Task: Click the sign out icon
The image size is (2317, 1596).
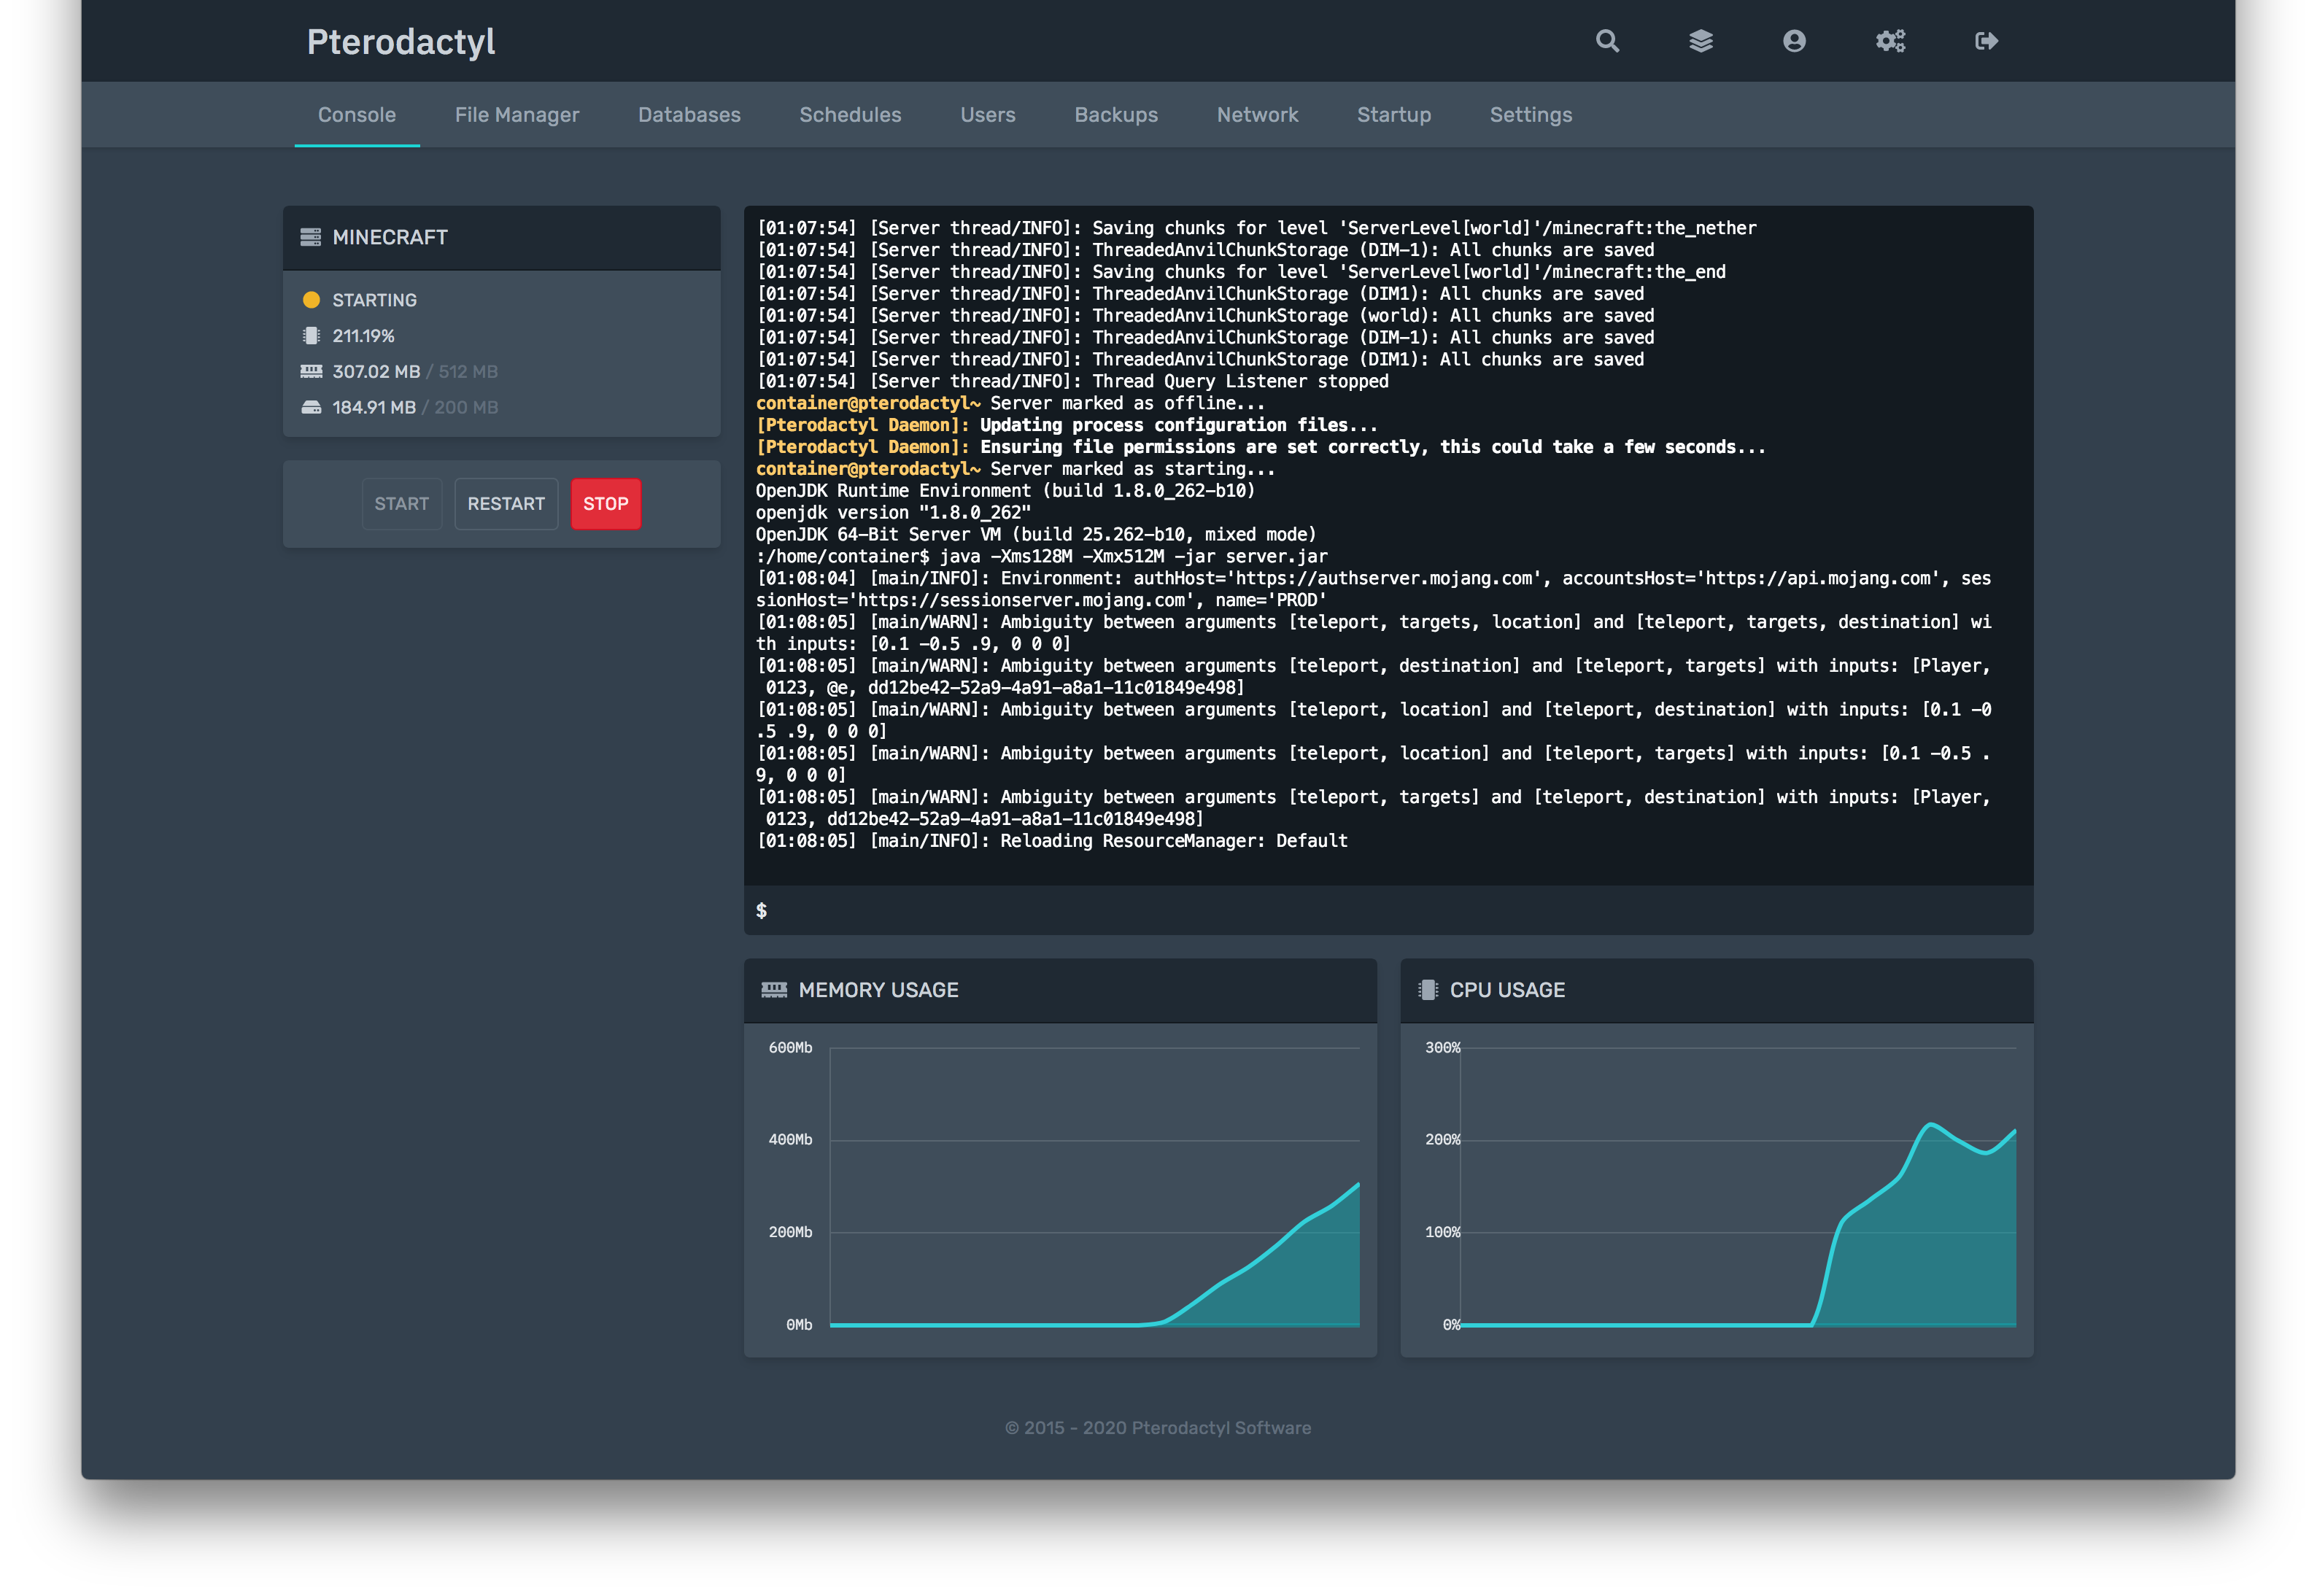Action: click(1986, 41)
